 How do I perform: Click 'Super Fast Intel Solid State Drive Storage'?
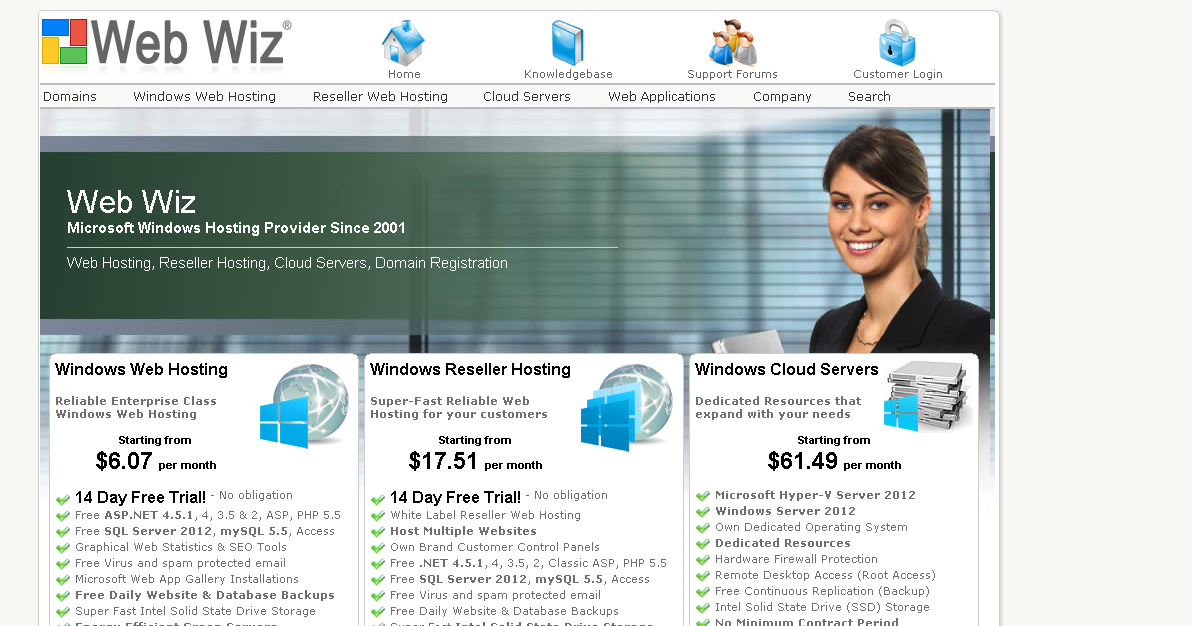[195, 611]
